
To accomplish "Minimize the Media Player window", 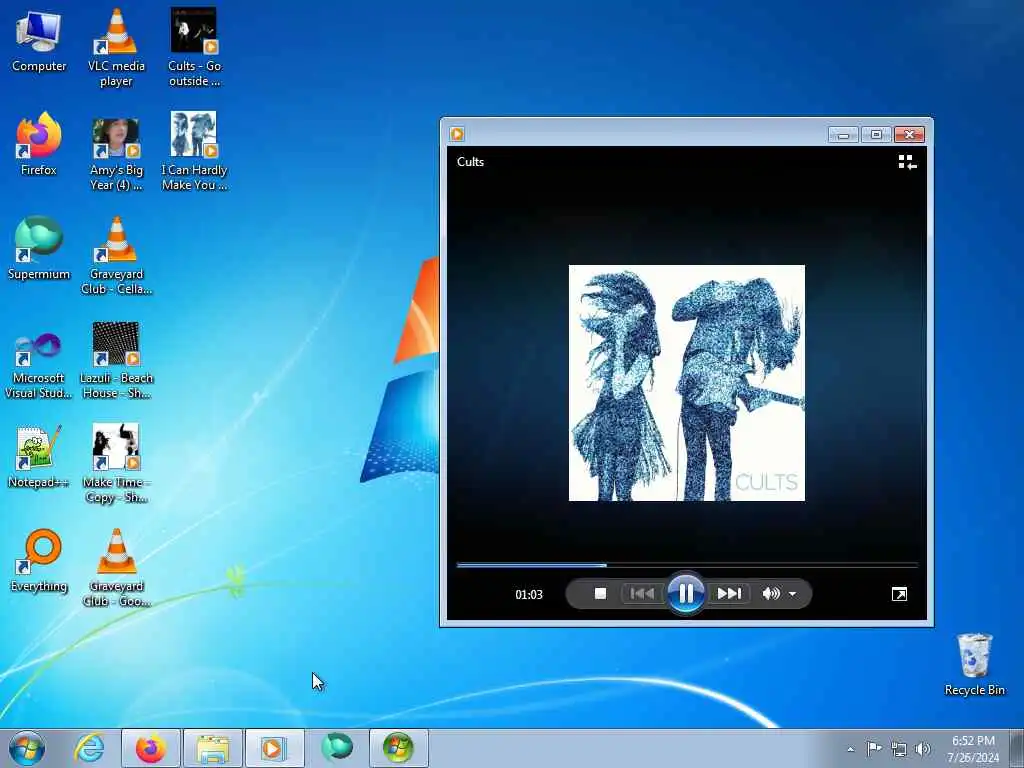I will [843, 135].
